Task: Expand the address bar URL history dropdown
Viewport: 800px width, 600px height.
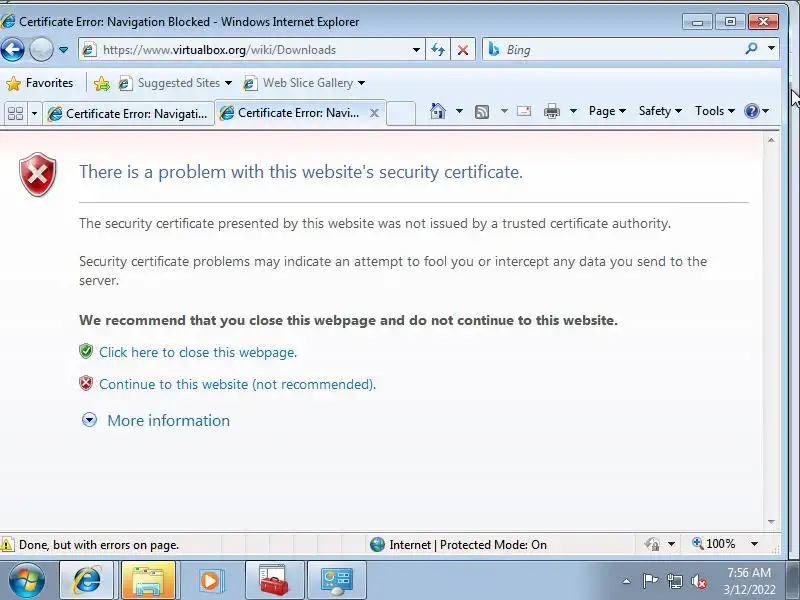Action: point(416,50)
